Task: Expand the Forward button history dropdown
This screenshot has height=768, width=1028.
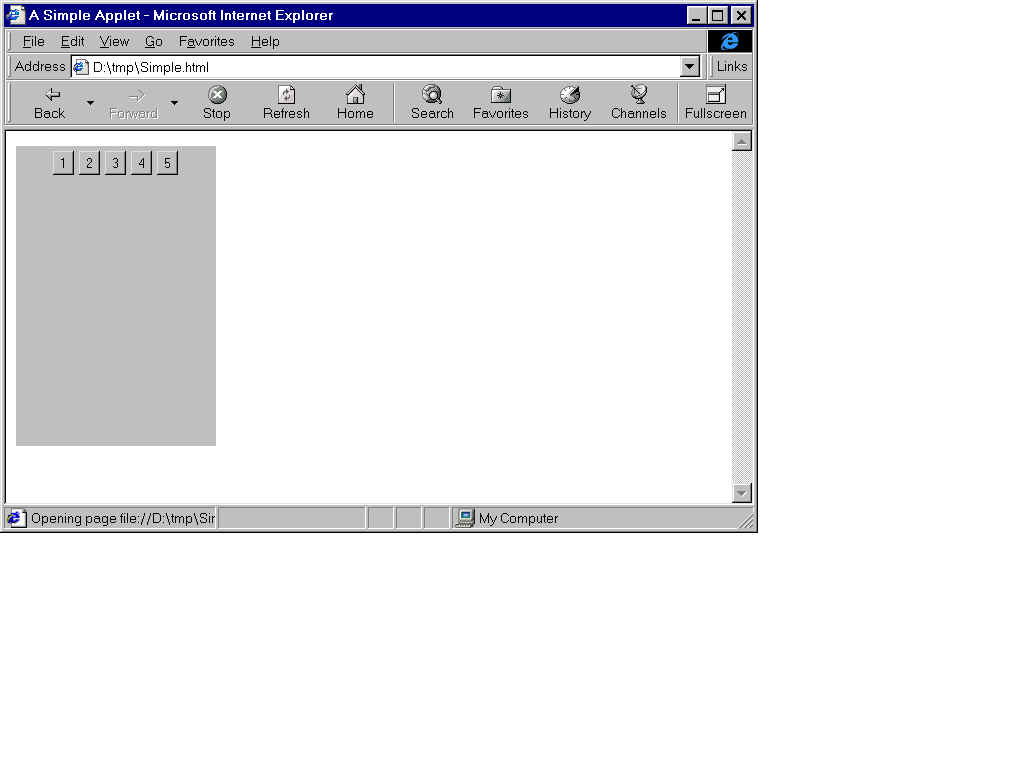Action: [x=174, y=103]
